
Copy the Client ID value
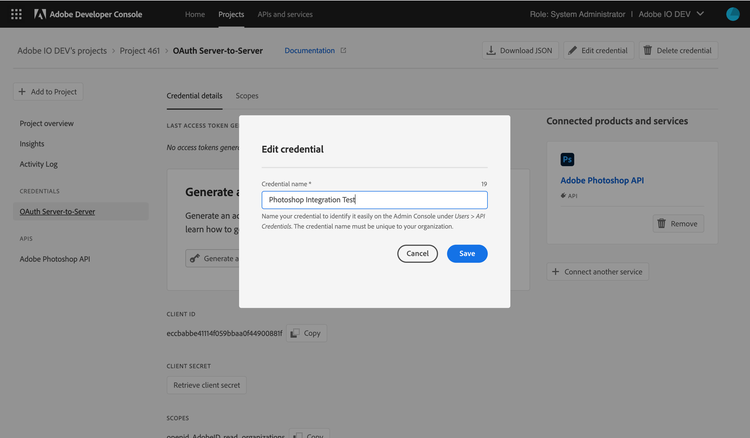pyautogui.click(x=307, y=333)
